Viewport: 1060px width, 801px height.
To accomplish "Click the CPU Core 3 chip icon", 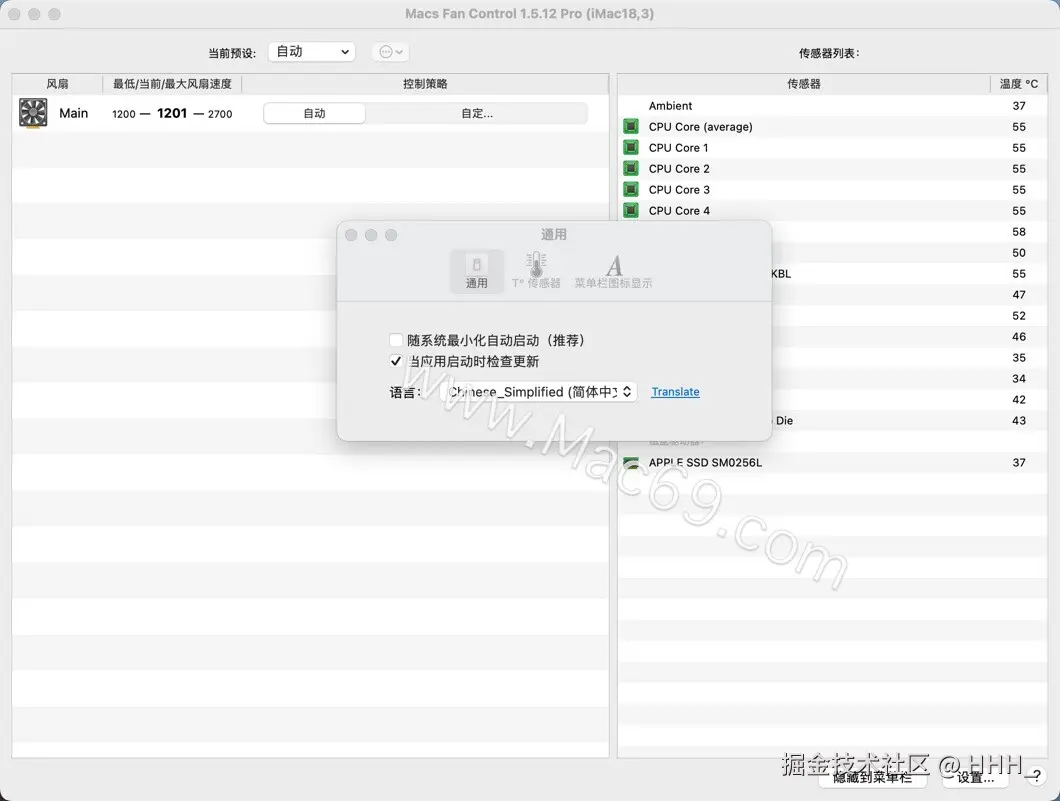I will coord(631,189).
